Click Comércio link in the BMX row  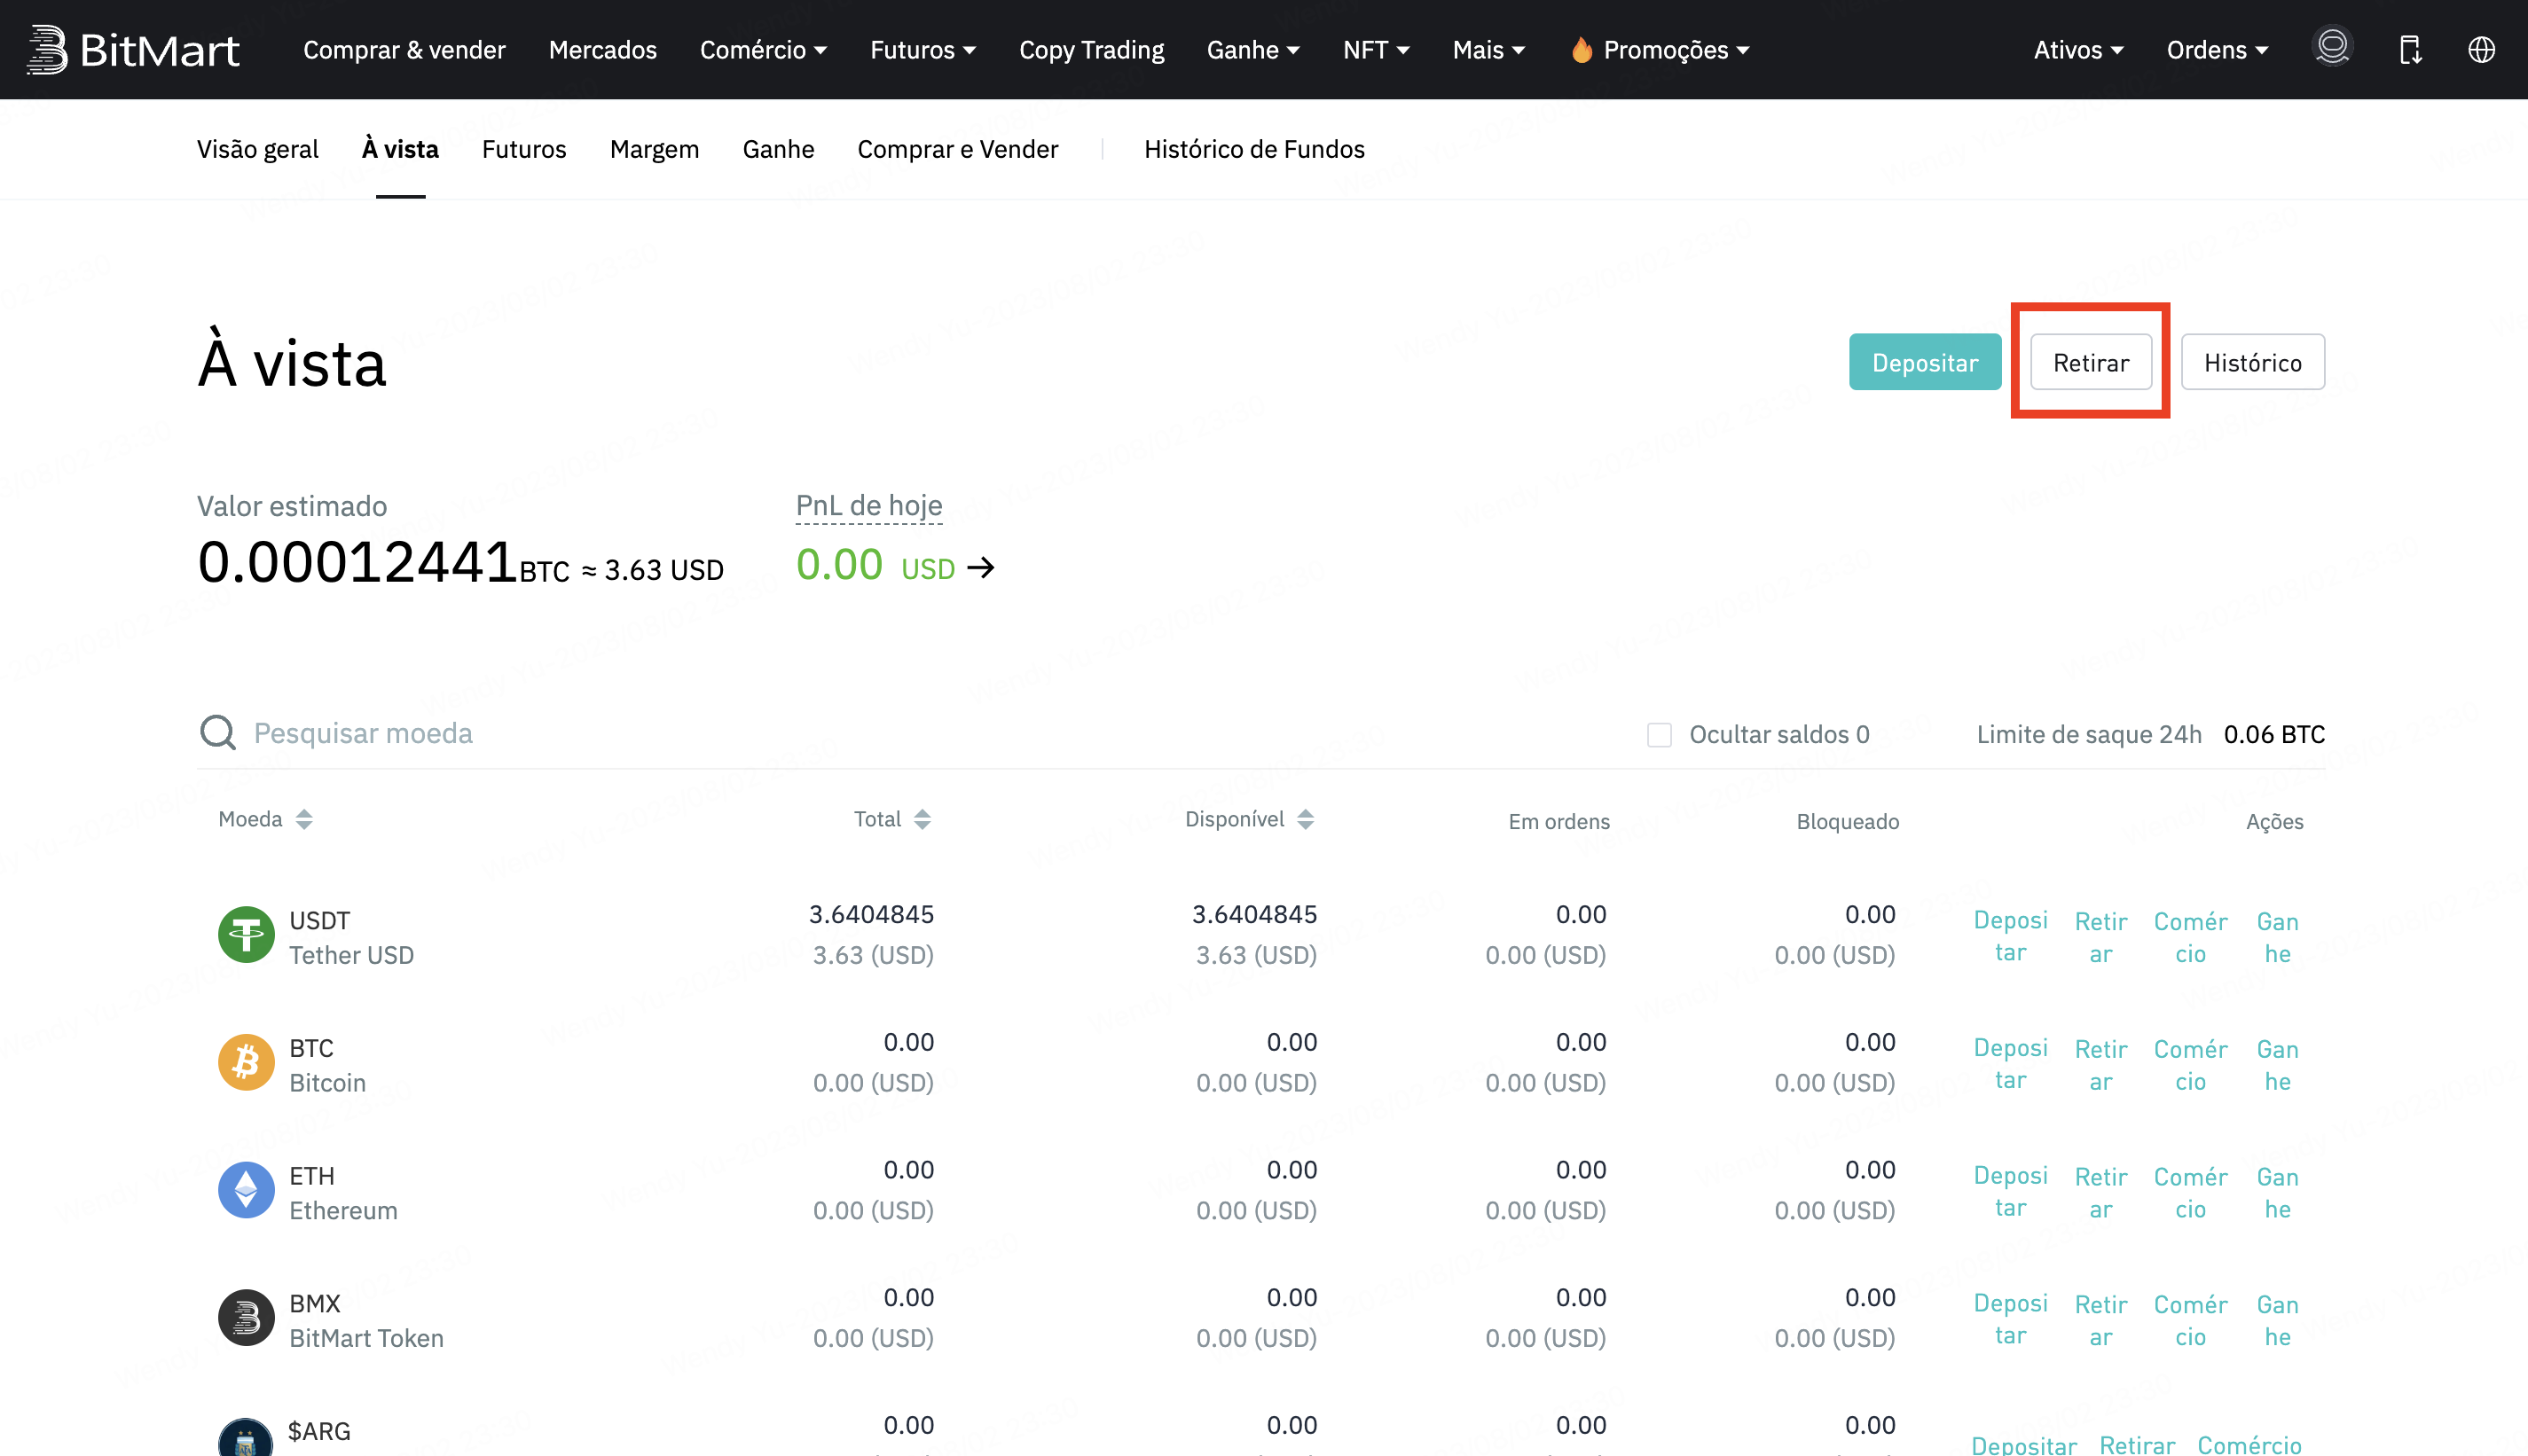tap(2190, 1320)
